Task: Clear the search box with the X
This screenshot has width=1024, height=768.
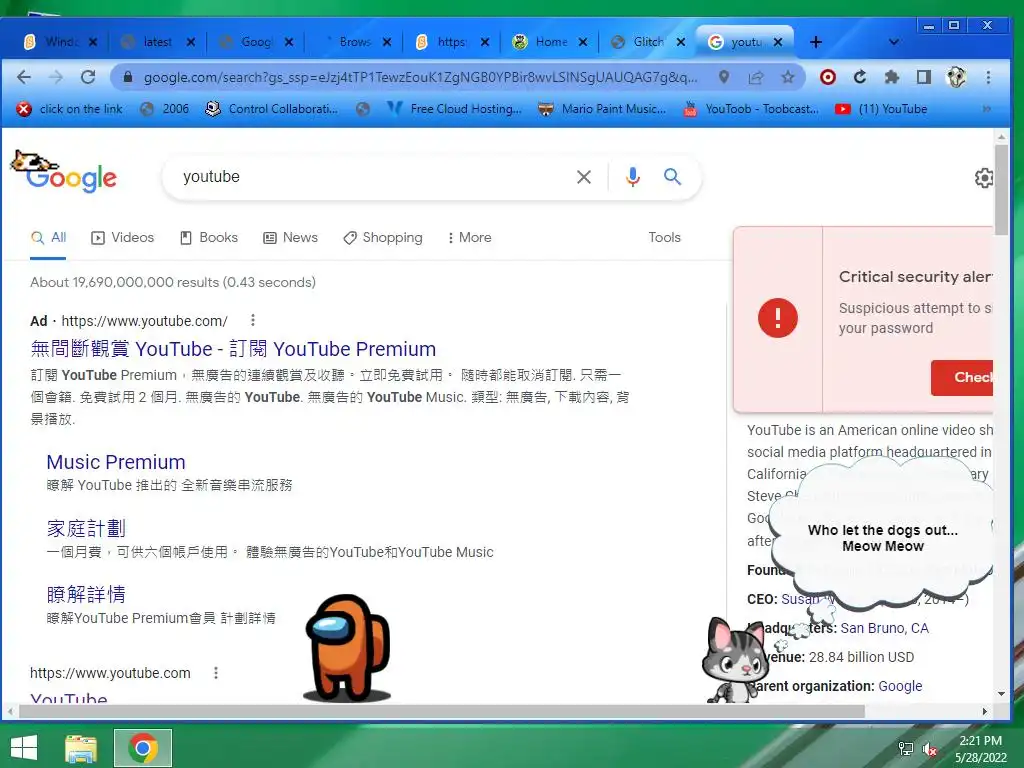Action: (x=584, y=177)
